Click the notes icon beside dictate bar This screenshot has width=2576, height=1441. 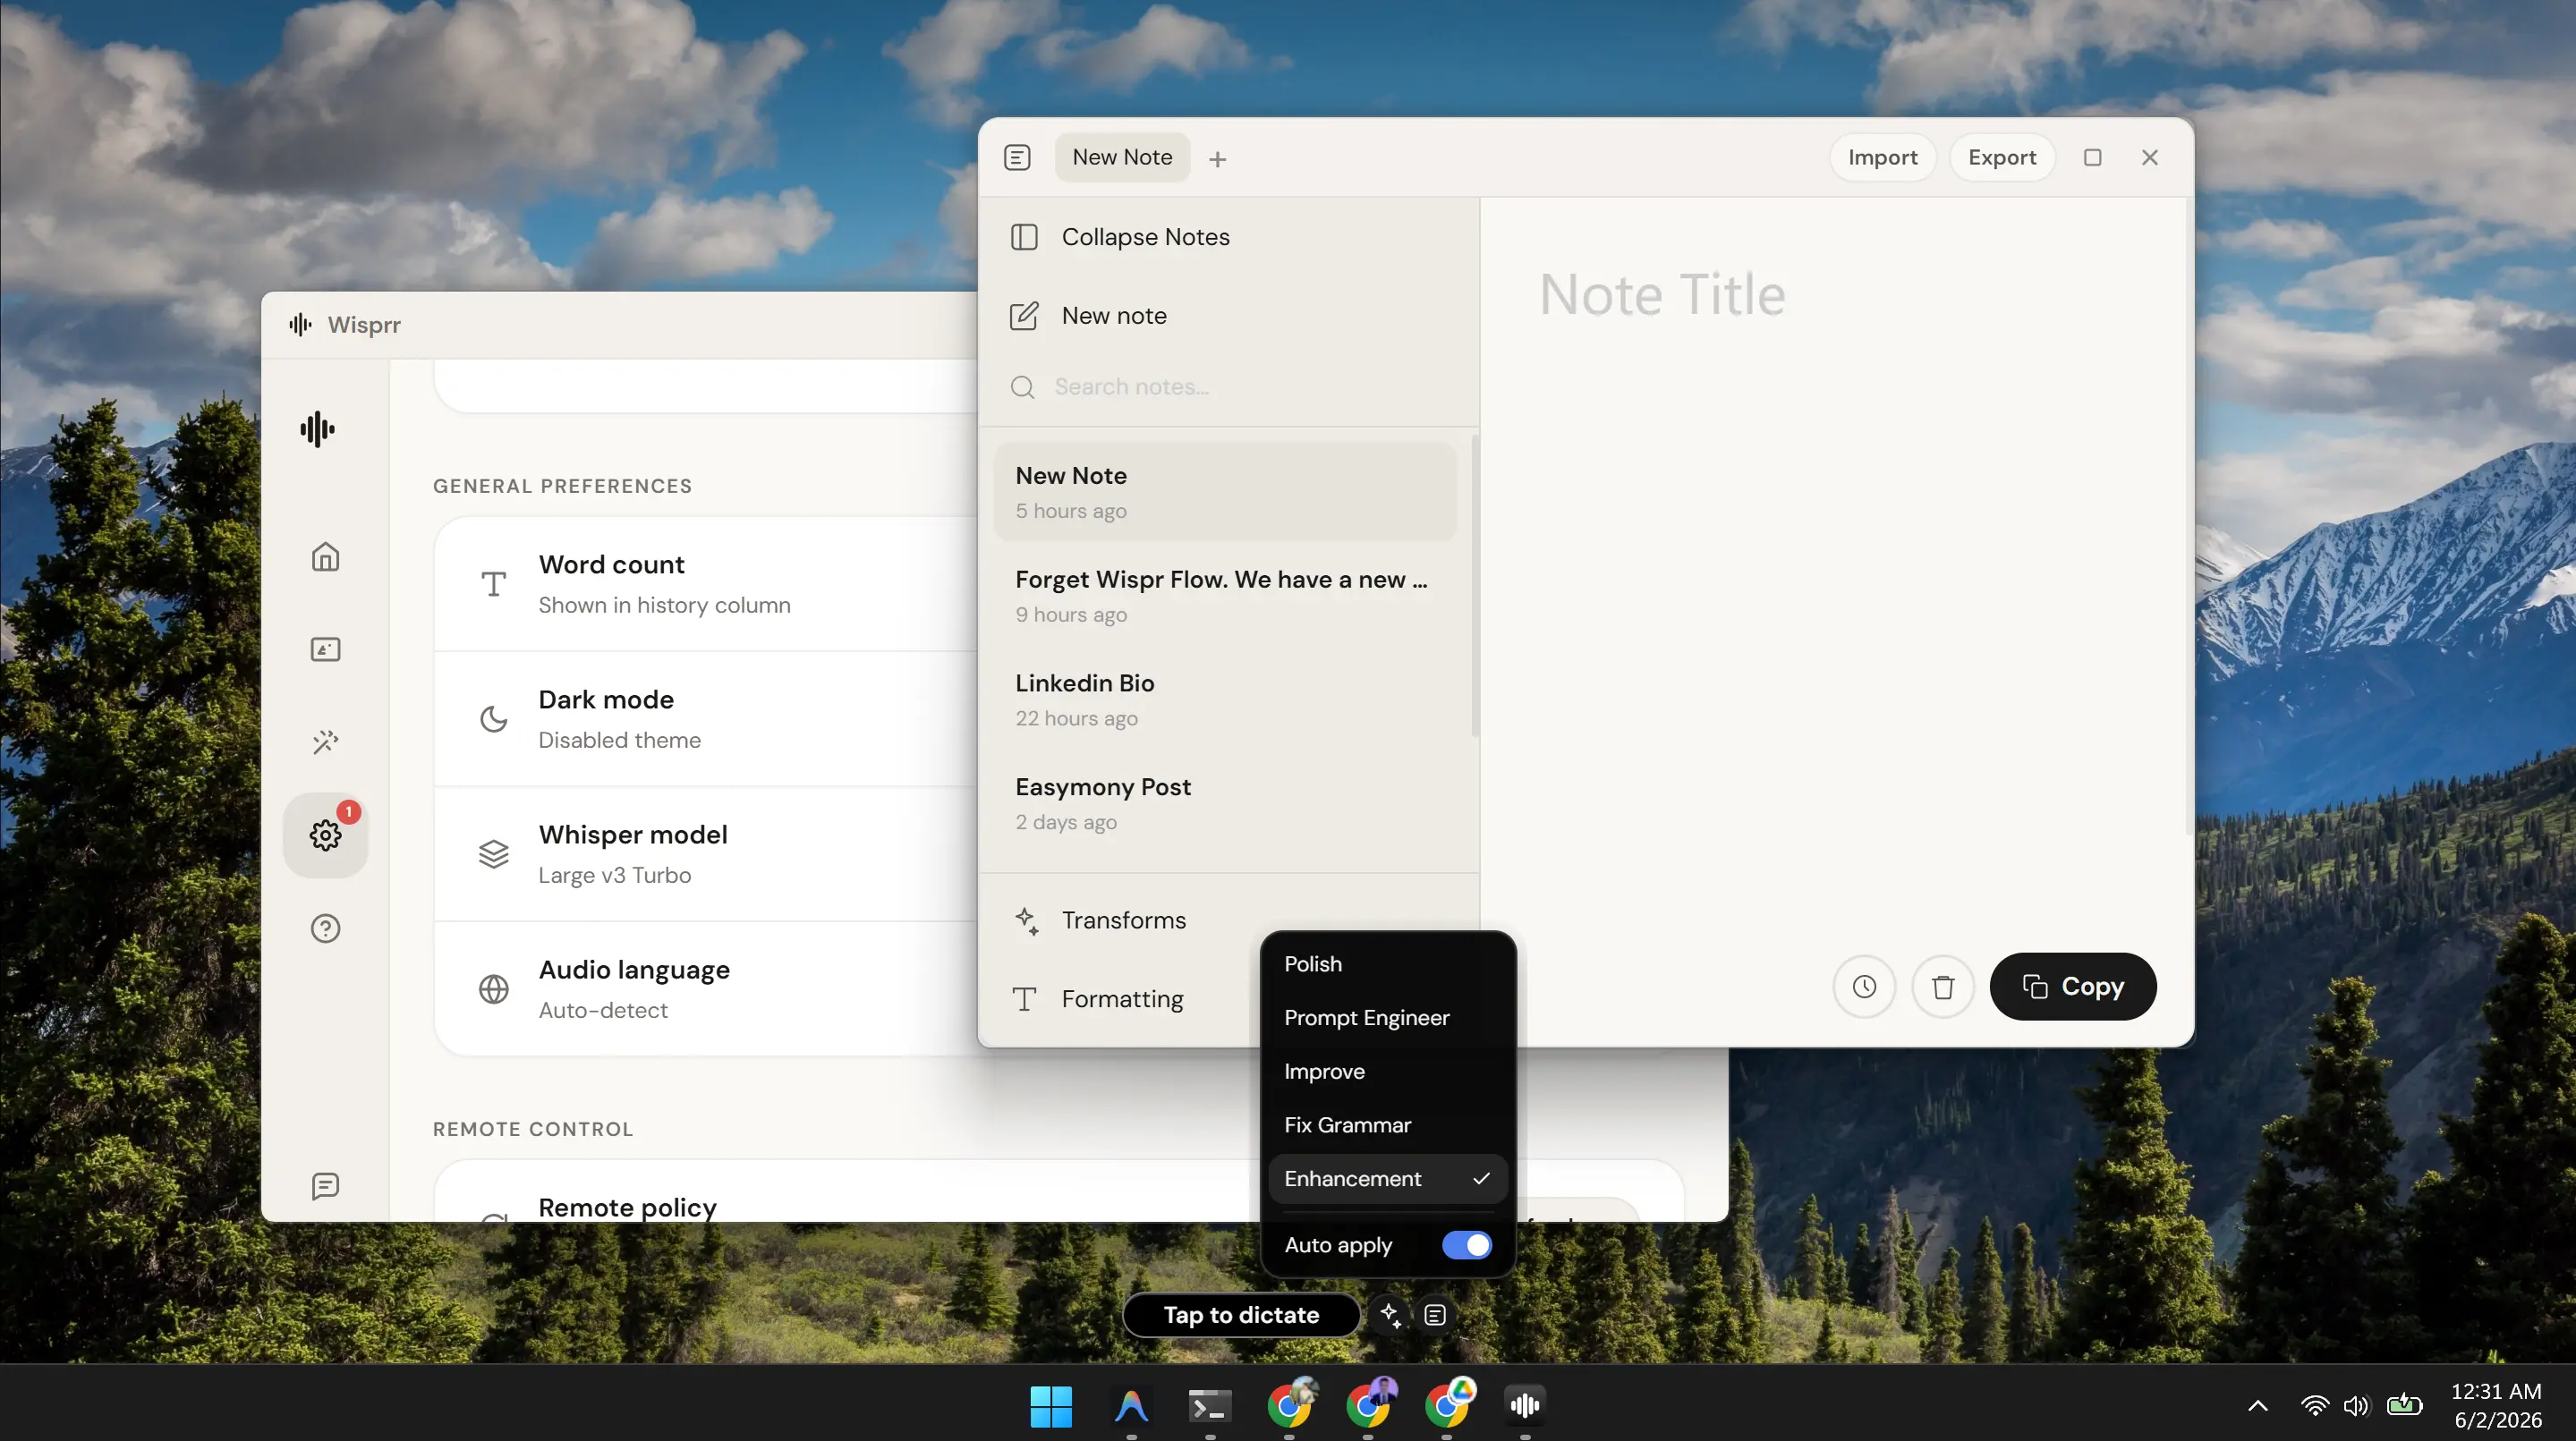pos(1435,1315)
